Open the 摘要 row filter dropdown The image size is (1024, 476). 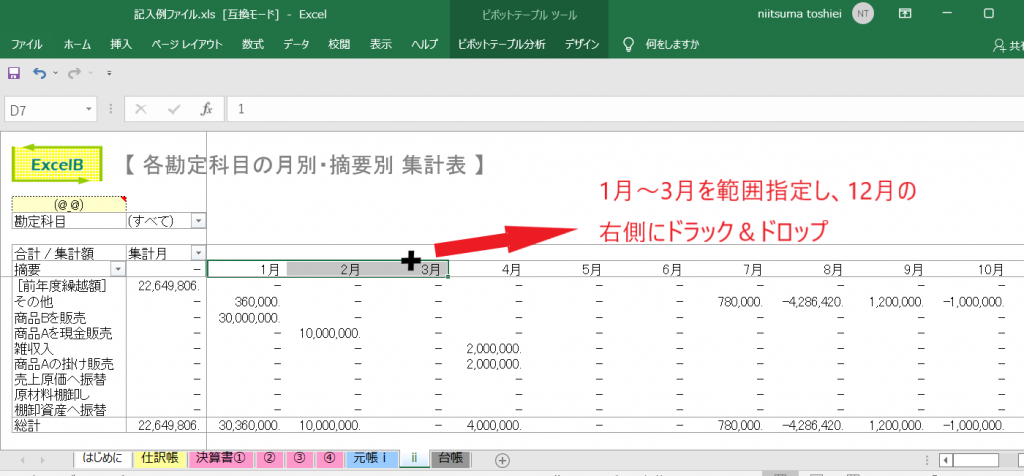[x=118, y=268]
